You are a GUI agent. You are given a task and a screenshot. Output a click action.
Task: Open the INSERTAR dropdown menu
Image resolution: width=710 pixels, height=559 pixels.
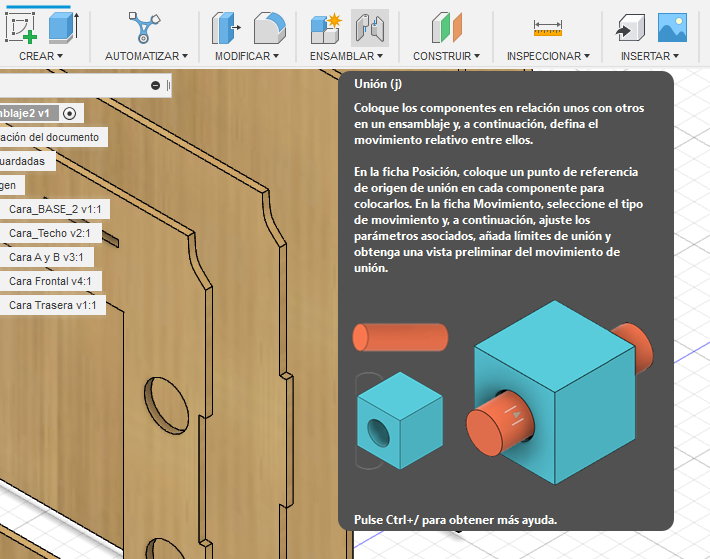click(x=650, y=56)
